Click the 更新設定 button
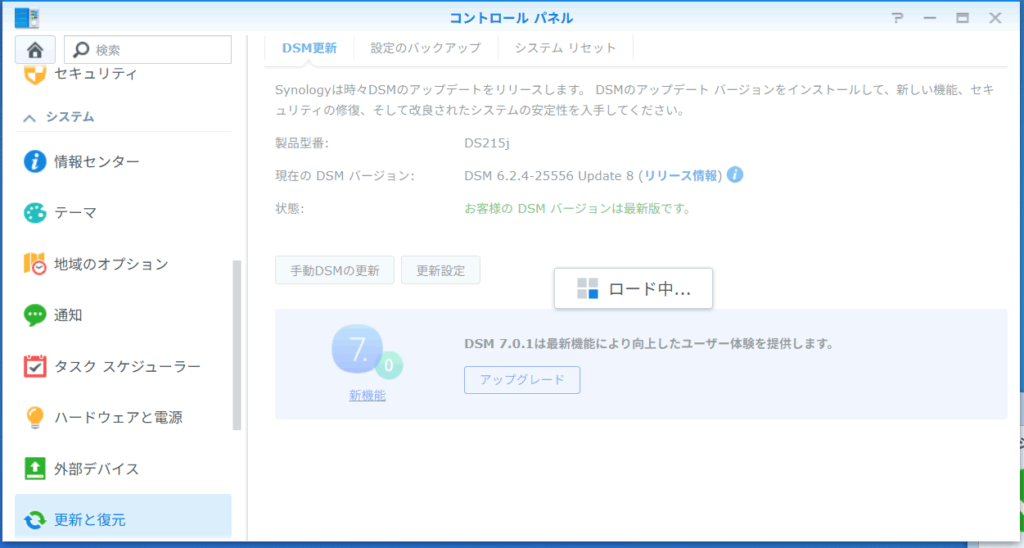This screenshot has width=1024, height=548. click(x=440, y=271)
